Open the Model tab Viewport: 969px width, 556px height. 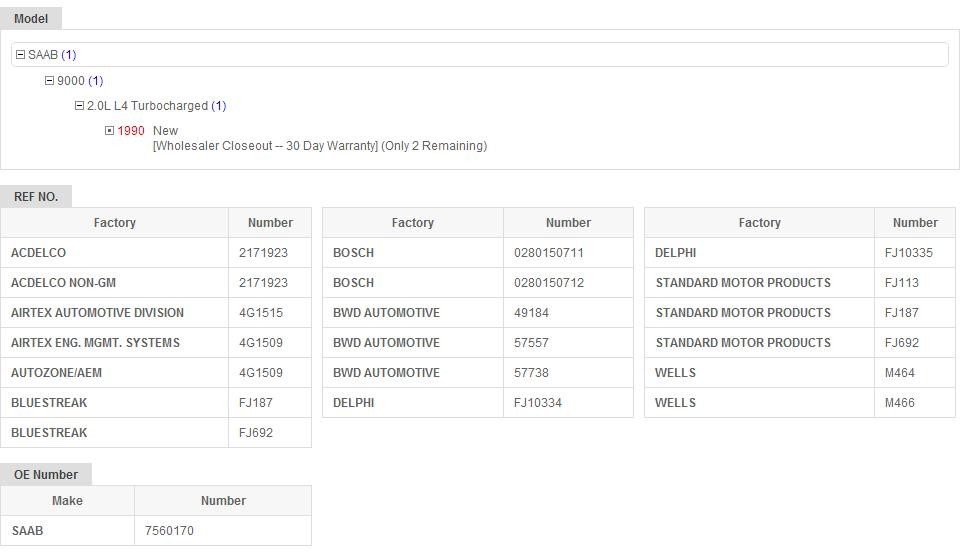pyautogui.click(x=31, y=18)
